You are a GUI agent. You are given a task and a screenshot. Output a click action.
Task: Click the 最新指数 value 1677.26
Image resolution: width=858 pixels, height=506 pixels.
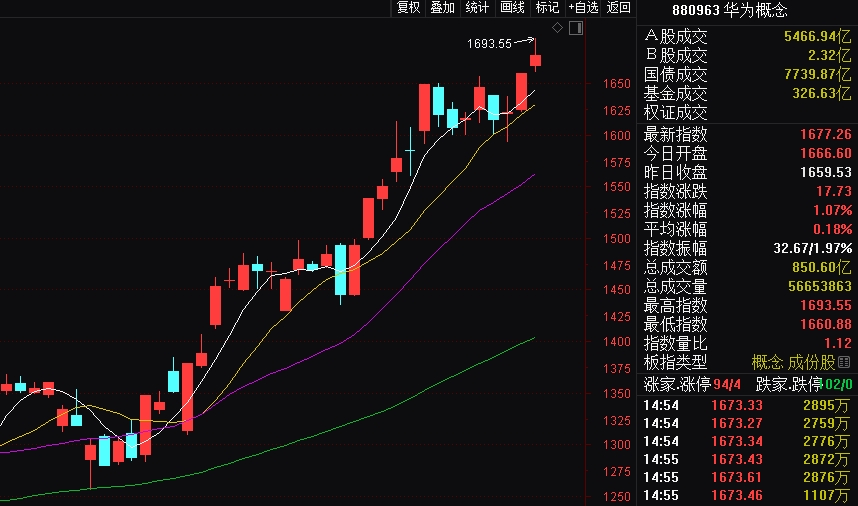[825, 134]
